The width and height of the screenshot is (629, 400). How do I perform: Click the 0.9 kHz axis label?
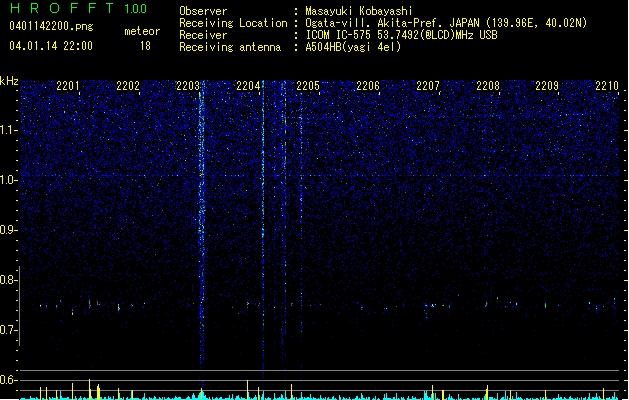coord(8,230)
